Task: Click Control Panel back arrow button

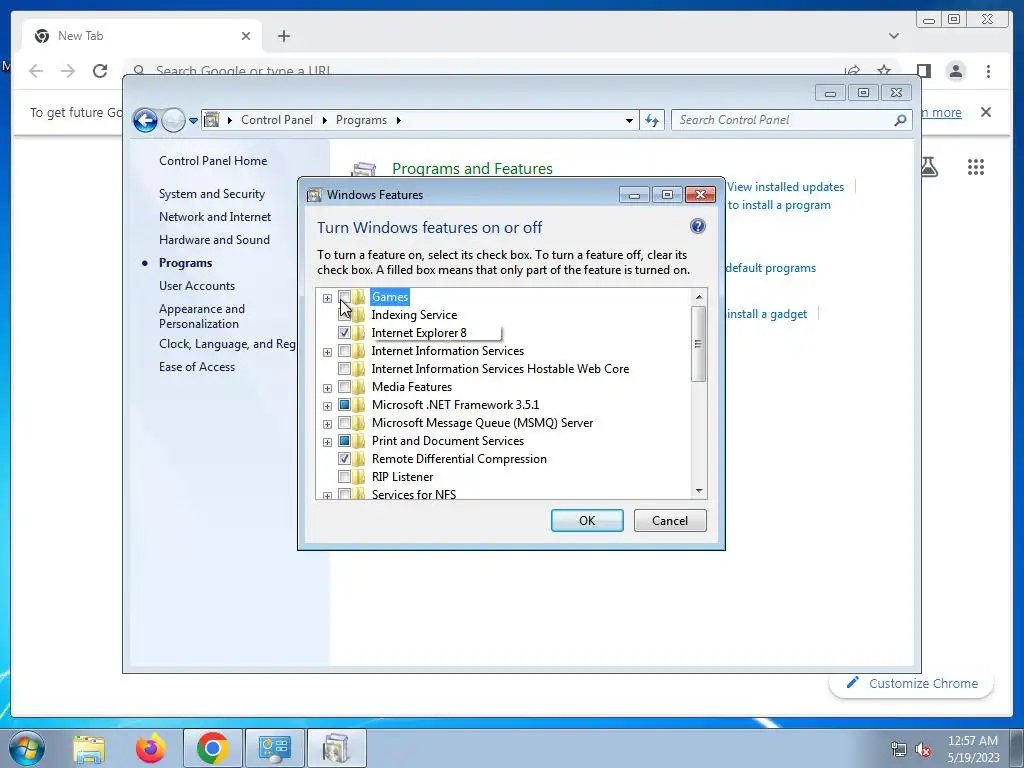Action: (x=145, y=120)
